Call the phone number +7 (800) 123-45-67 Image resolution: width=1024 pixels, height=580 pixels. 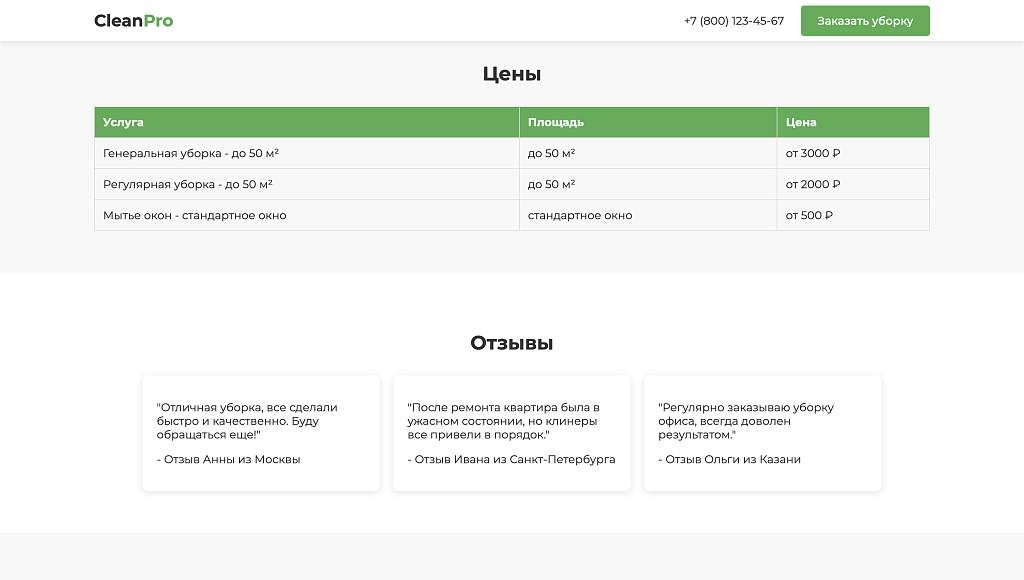click(733, 20)
